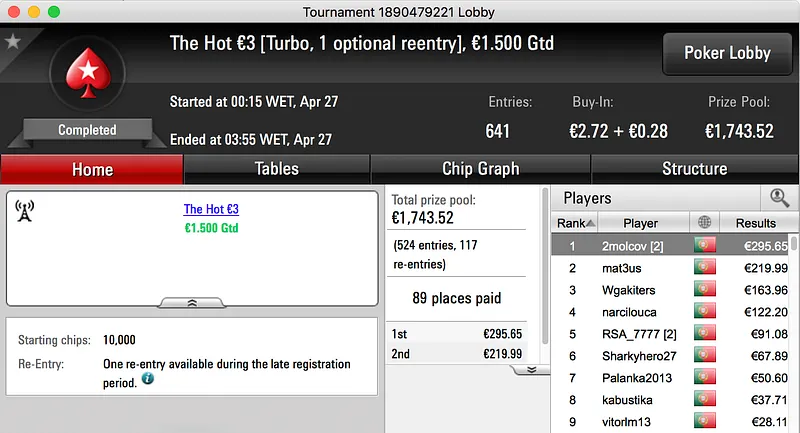Click Portugal flag next to 2molcov
800x433 pixels.
coord(704,246)
